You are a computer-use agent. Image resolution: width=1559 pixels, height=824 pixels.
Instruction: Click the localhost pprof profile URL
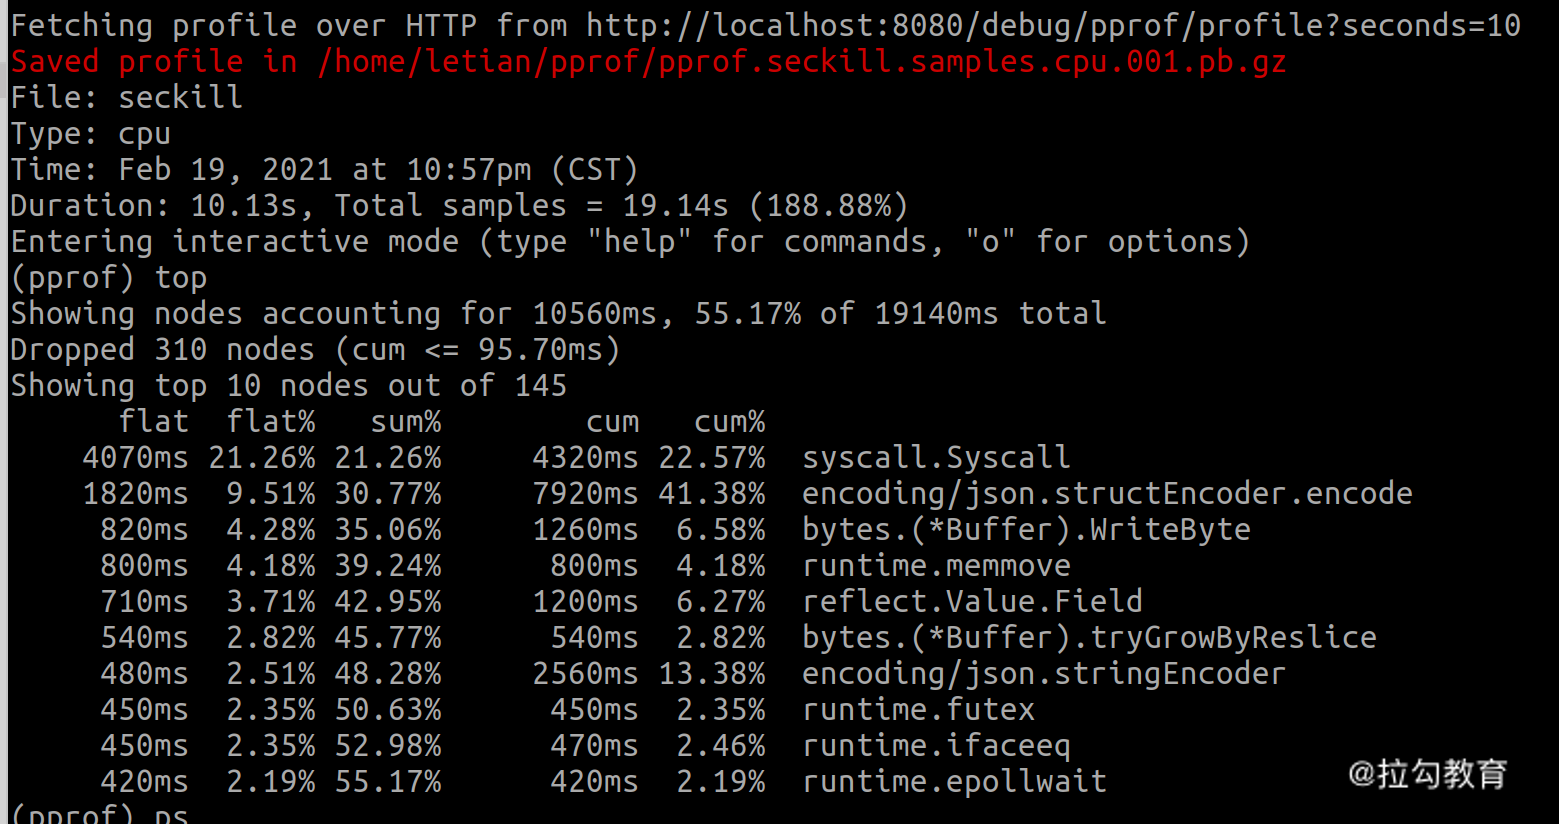[x=1053, y=25]
